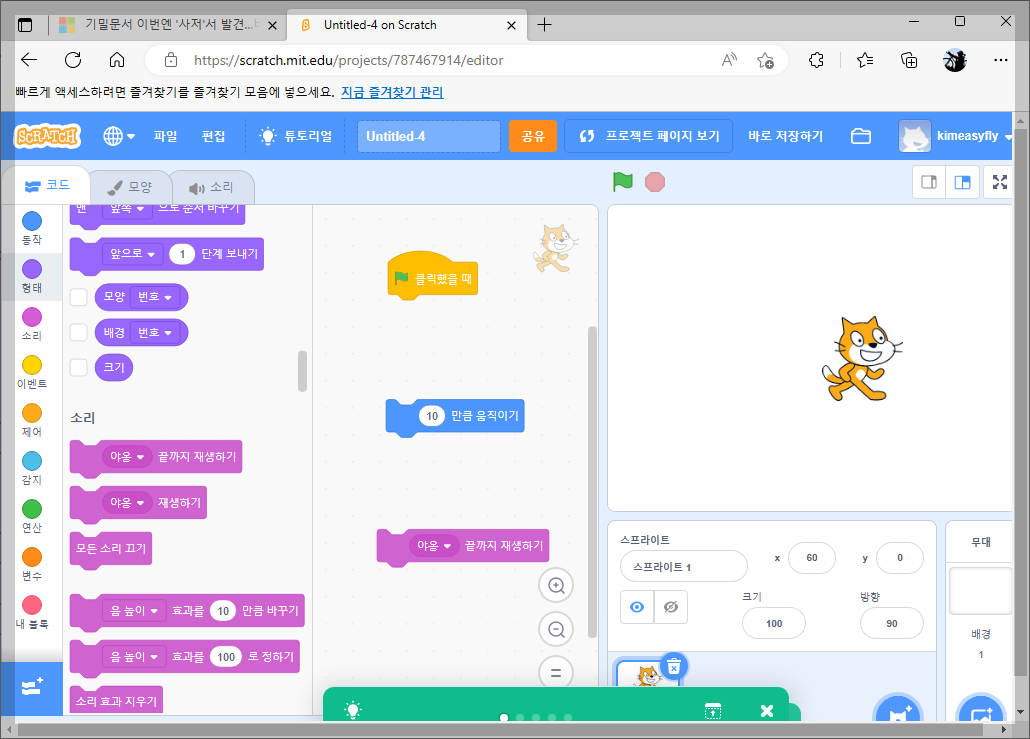Reset workspace zoom with equals icon
The width and height of the screenshot is (1030, 739).
[x=556, y=673]
